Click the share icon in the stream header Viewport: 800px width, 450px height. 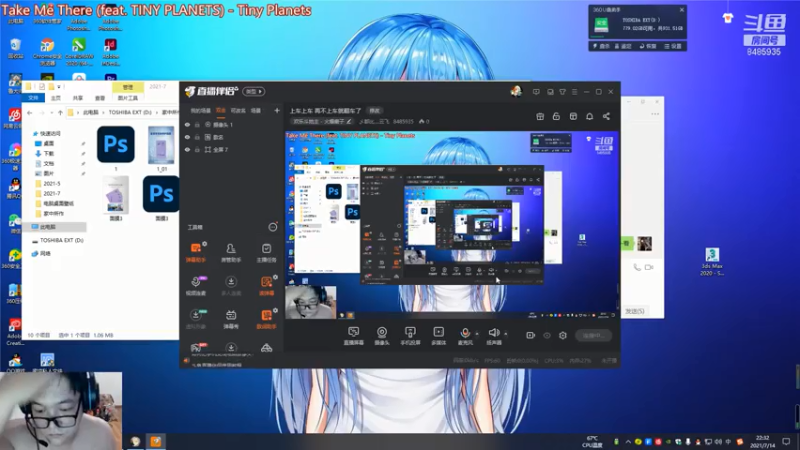click(606, 116)
